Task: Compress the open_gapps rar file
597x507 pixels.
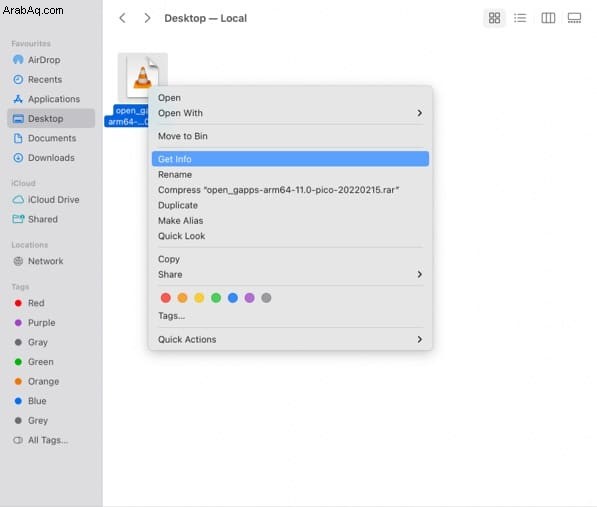Action: click(290, 190)
